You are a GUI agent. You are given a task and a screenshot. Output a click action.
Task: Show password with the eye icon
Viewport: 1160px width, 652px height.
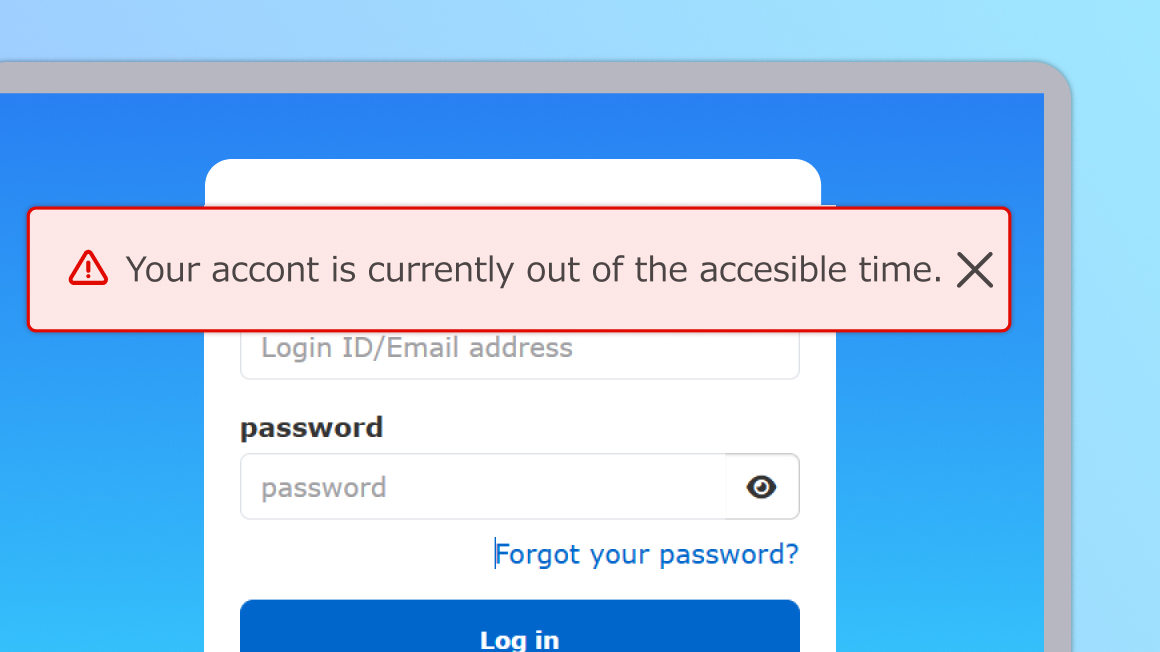click(x=762, y=487)
